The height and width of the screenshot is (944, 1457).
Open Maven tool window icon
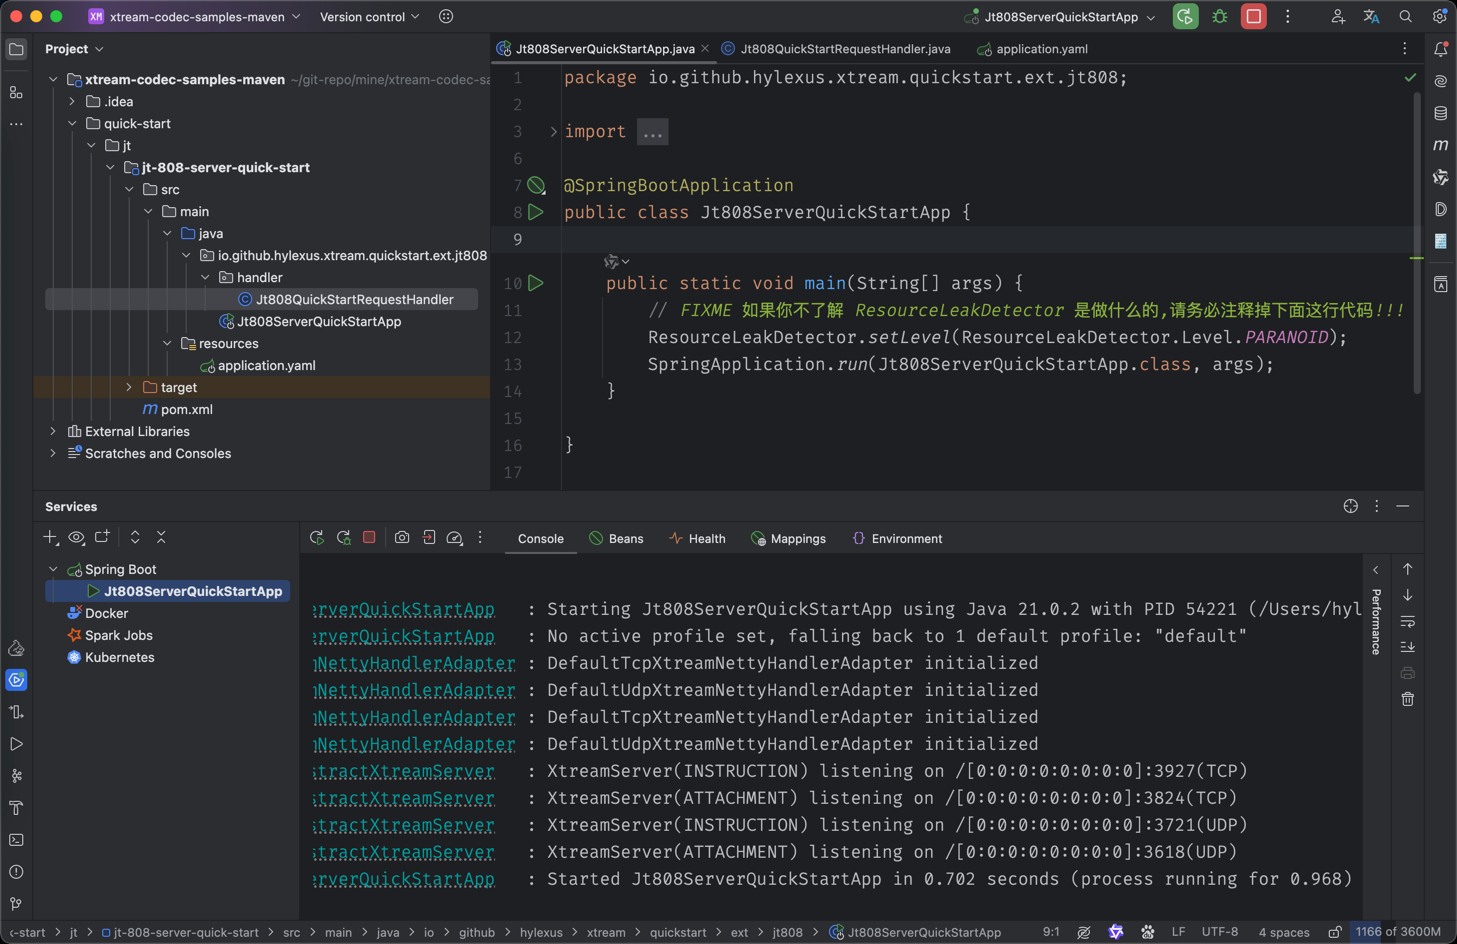(1441, 145)
